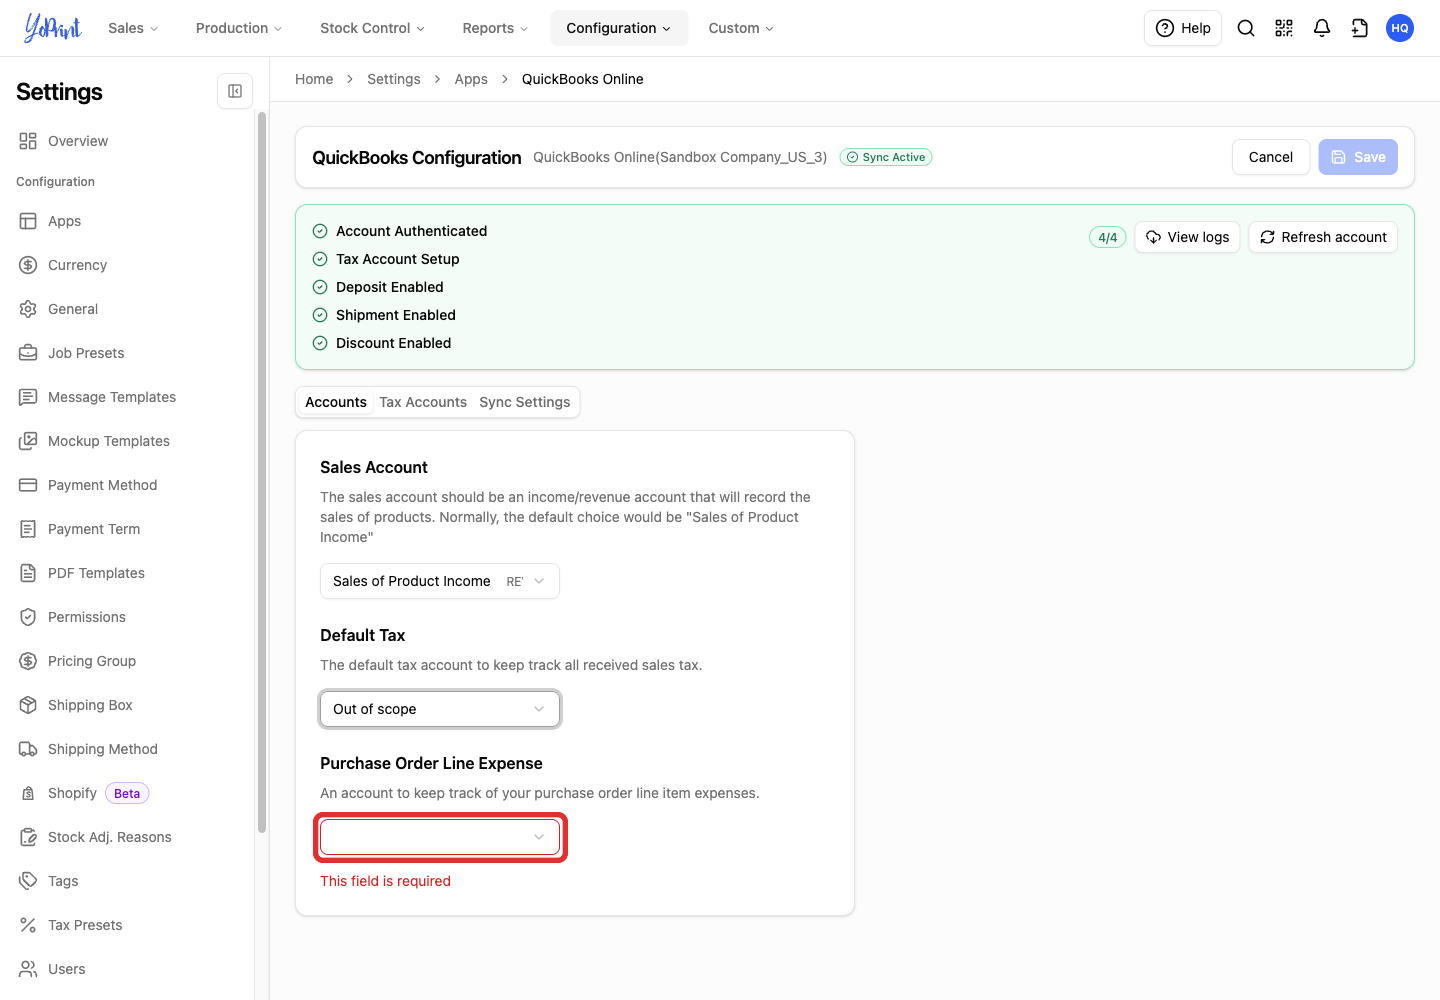This screenshot has width=1440, height=1000.
Task: Open the Shopify Beta settings
Action: pos(127,793)
